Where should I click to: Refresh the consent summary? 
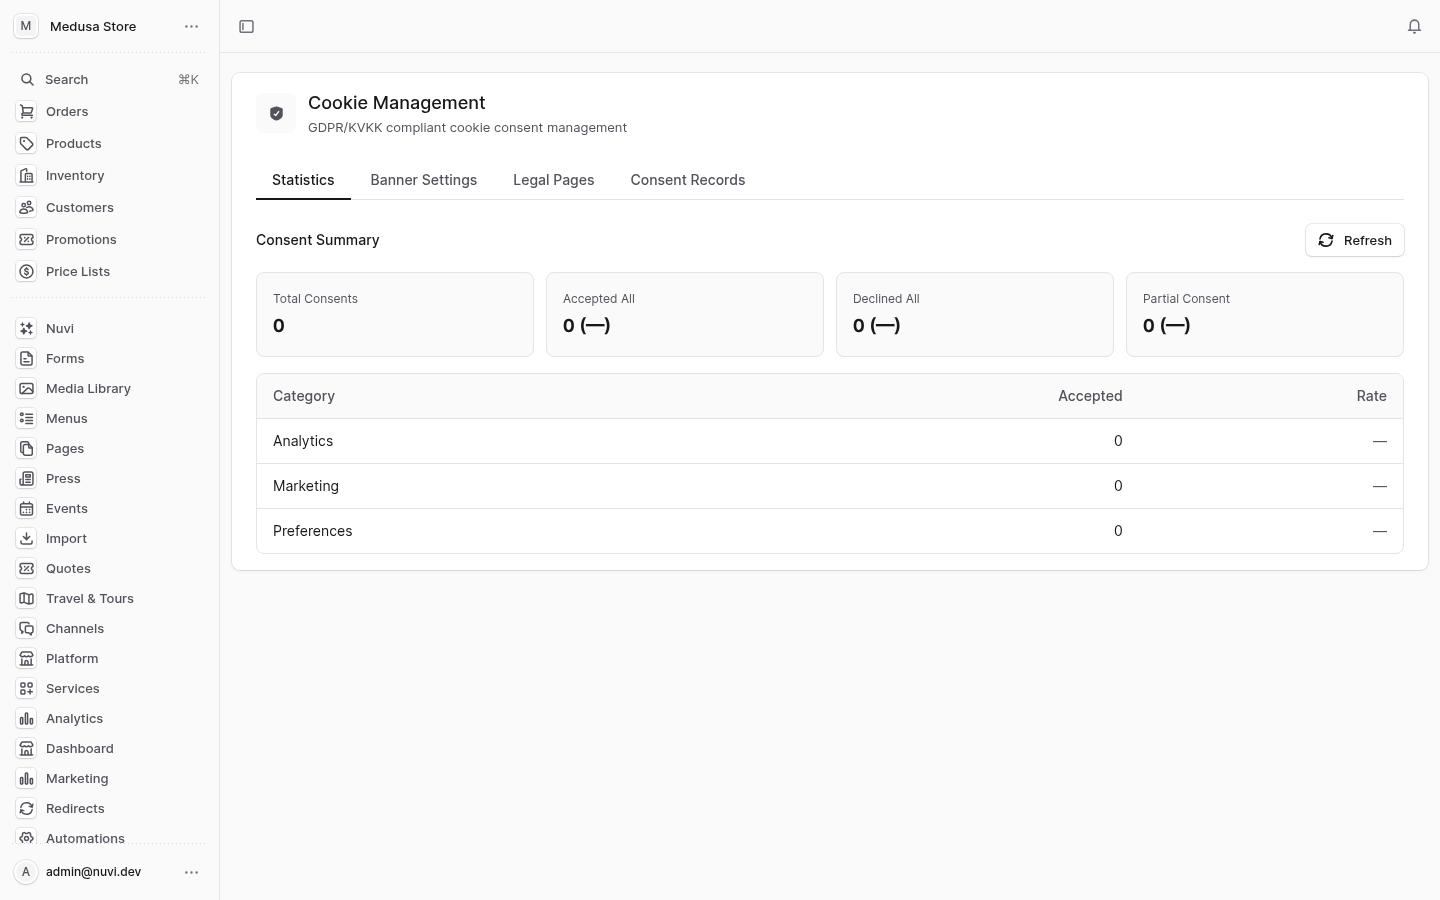click(x=1355, y=240)
